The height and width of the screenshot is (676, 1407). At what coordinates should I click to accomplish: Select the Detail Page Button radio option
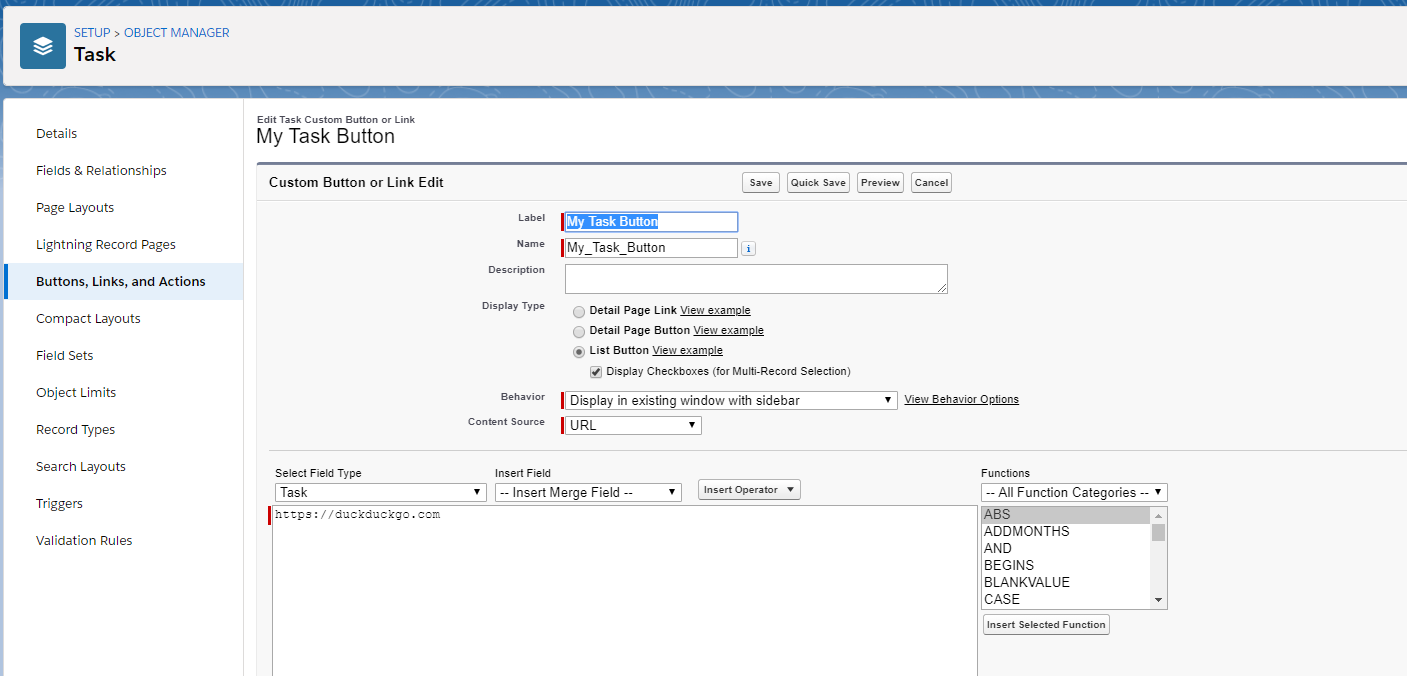579,331
